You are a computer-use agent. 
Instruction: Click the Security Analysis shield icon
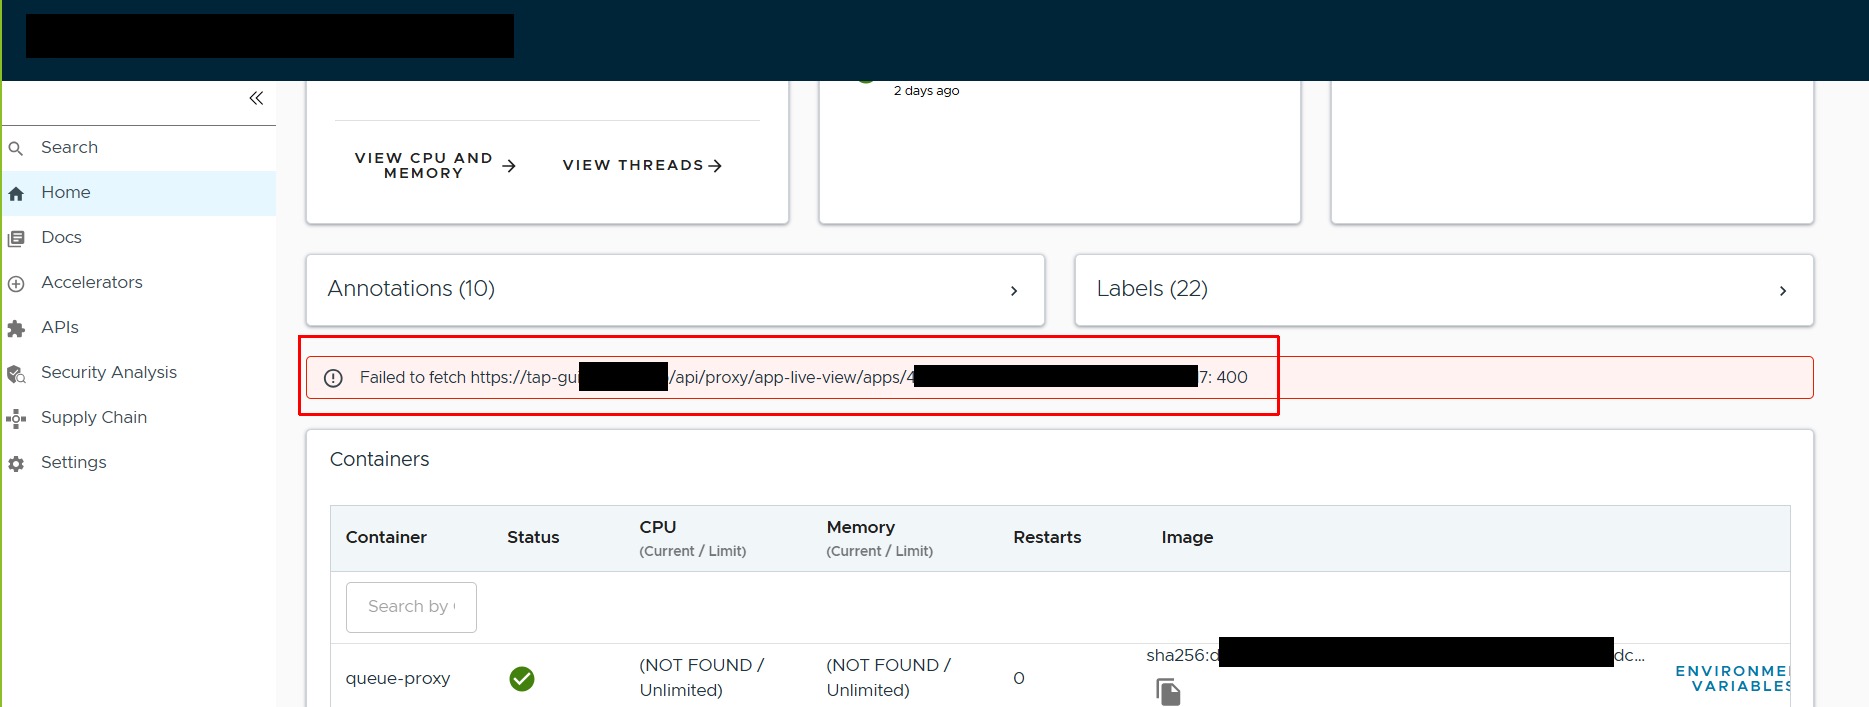coord(16,374)
